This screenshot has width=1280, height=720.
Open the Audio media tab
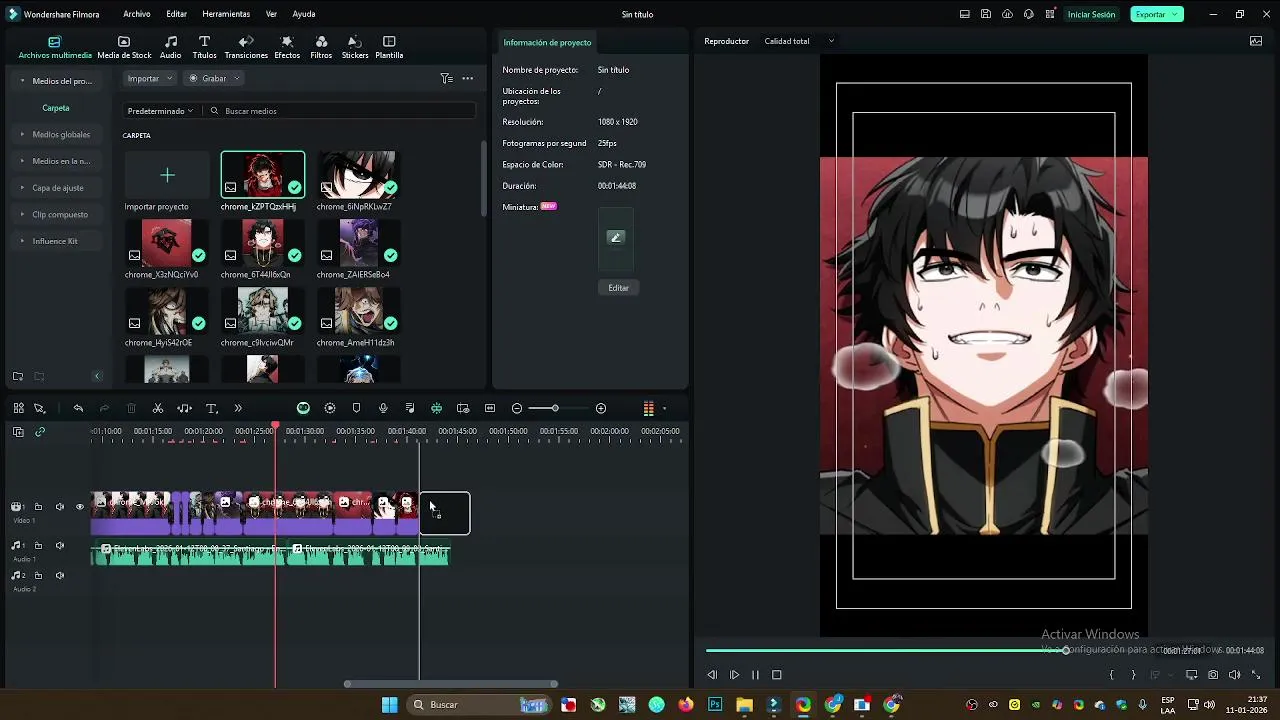pos(171,47)
